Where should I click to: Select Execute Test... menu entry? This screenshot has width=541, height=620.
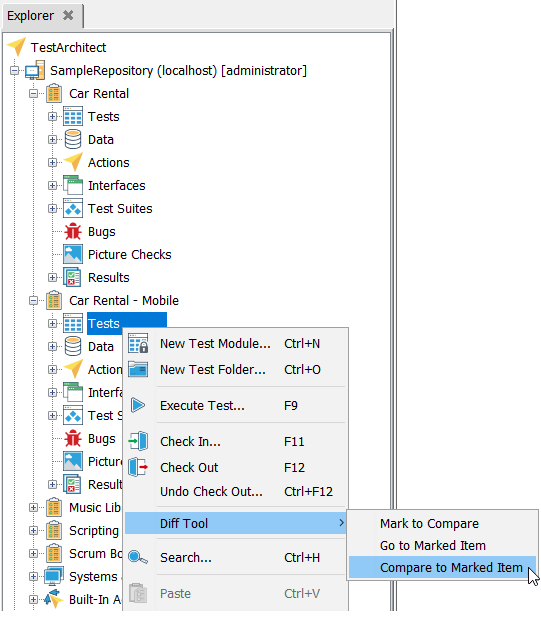point(236,405)
